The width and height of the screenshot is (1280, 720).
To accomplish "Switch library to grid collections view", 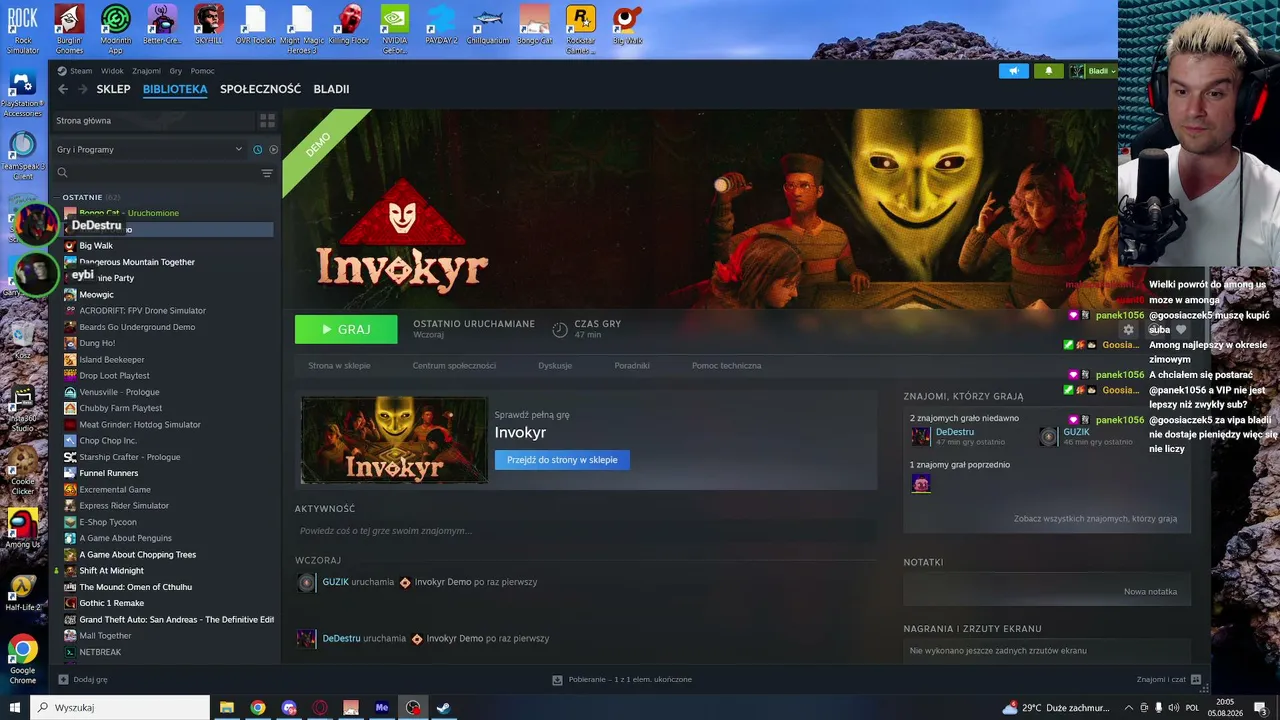I will pos(267,120).
